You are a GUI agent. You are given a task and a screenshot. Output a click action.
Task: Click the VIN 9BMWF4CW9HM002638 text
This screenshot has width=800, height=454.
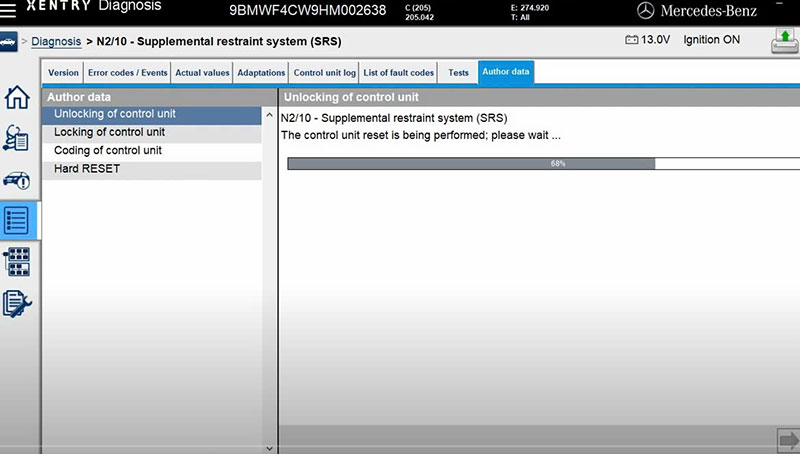pos(308,10)
